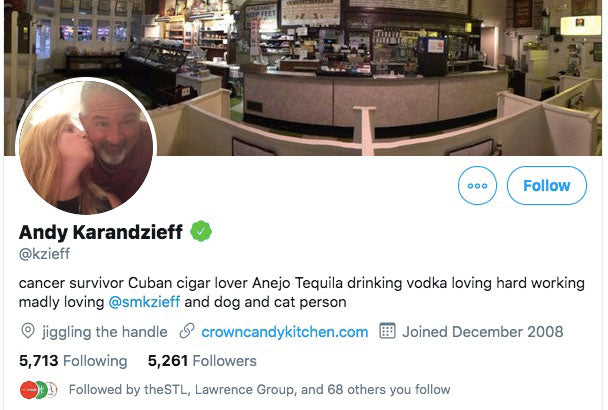Click the green follower avatar icon
The width and height of the screenshot is (608, 410).
(x=41, y=390)
